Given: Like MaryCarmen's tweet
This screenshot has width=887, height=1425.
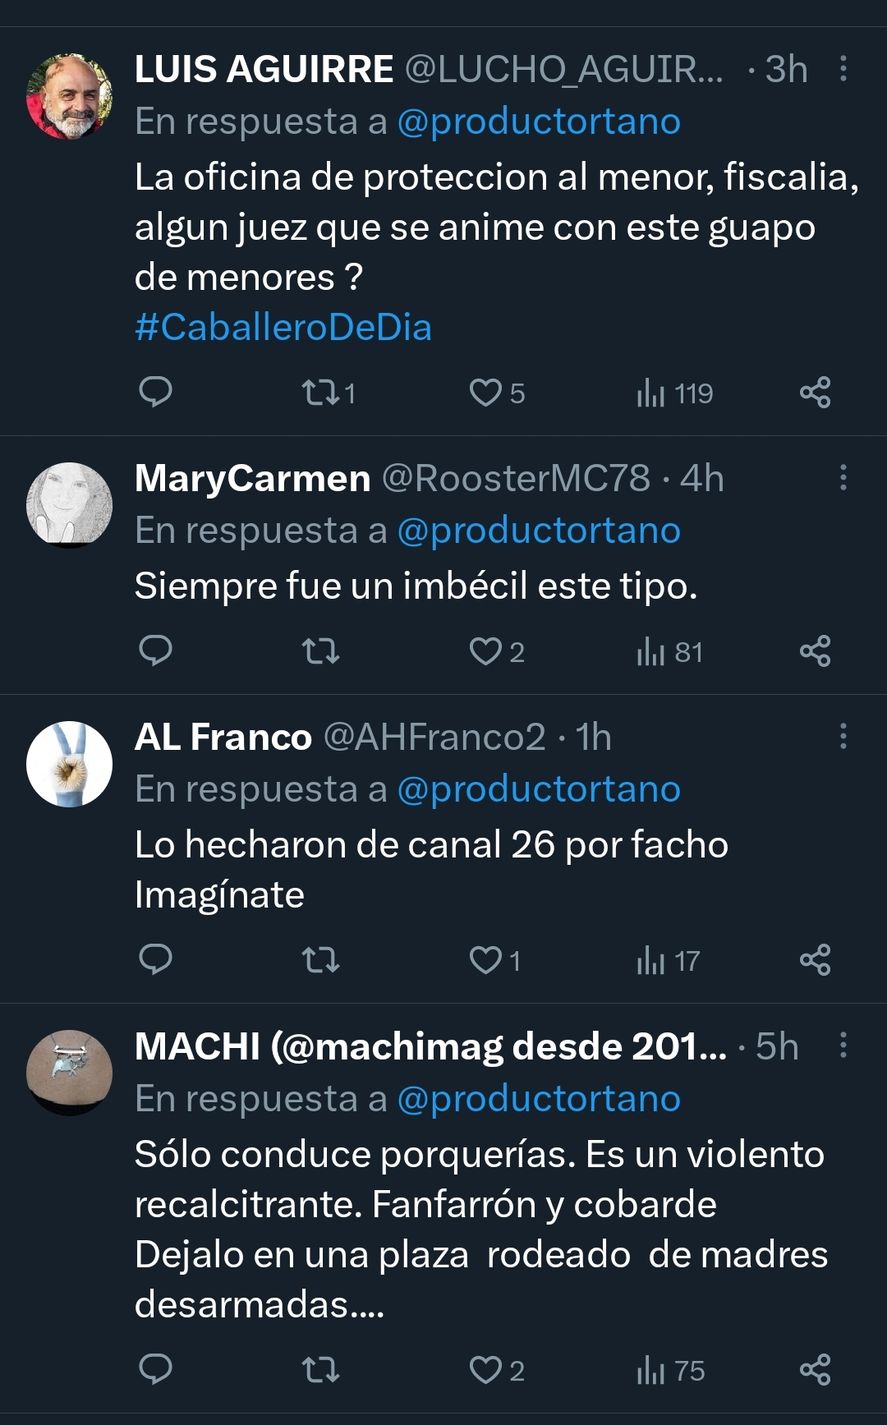Looking at the screenshot, I should pyautogui.click(x=486, y=652).
